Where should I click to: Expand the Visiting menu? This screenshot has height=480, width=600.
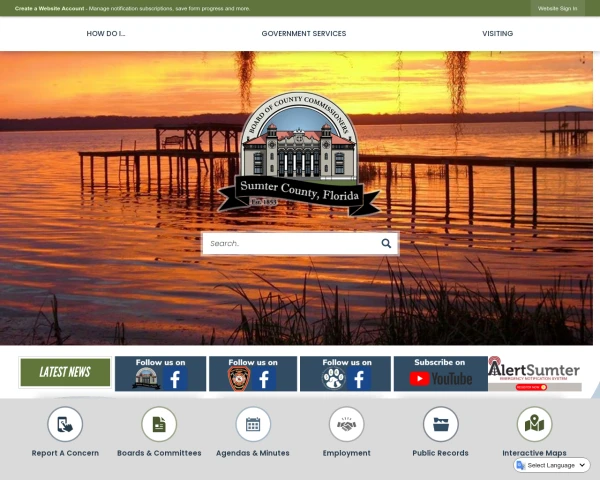(x=497, y=33)
